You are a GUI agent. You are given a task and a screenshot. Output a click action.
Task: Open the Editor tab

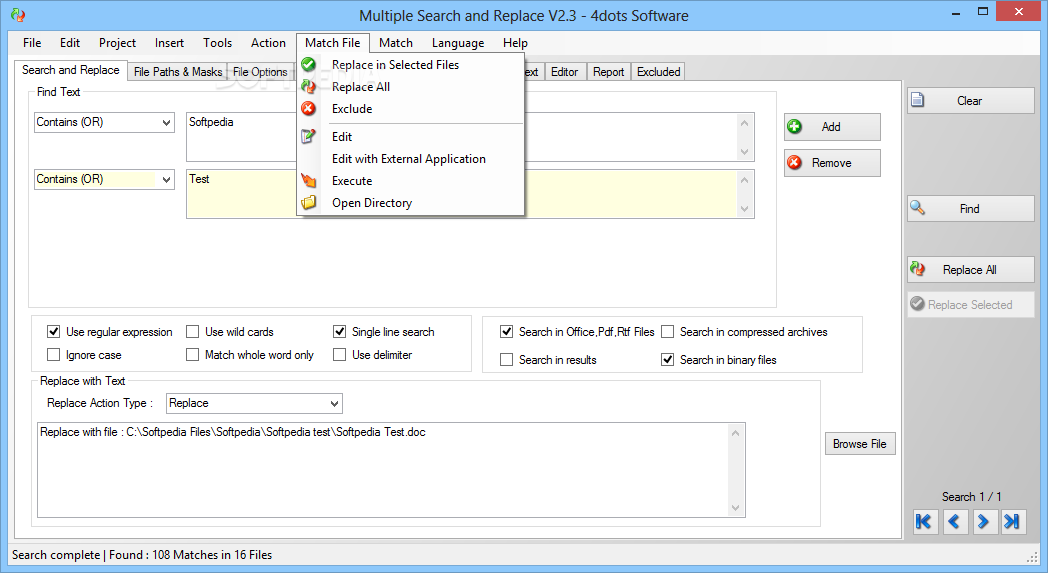click(x=564, y=72)
